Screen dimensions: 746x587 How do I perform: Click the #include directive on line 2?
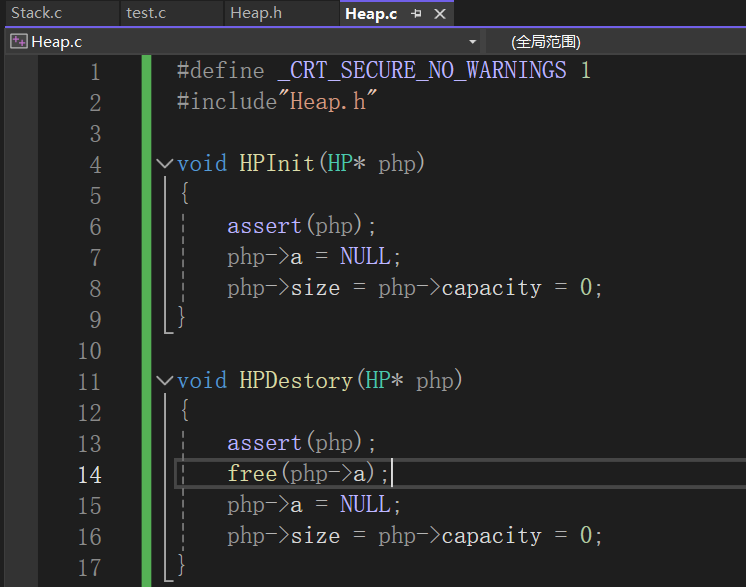[227, 101]
